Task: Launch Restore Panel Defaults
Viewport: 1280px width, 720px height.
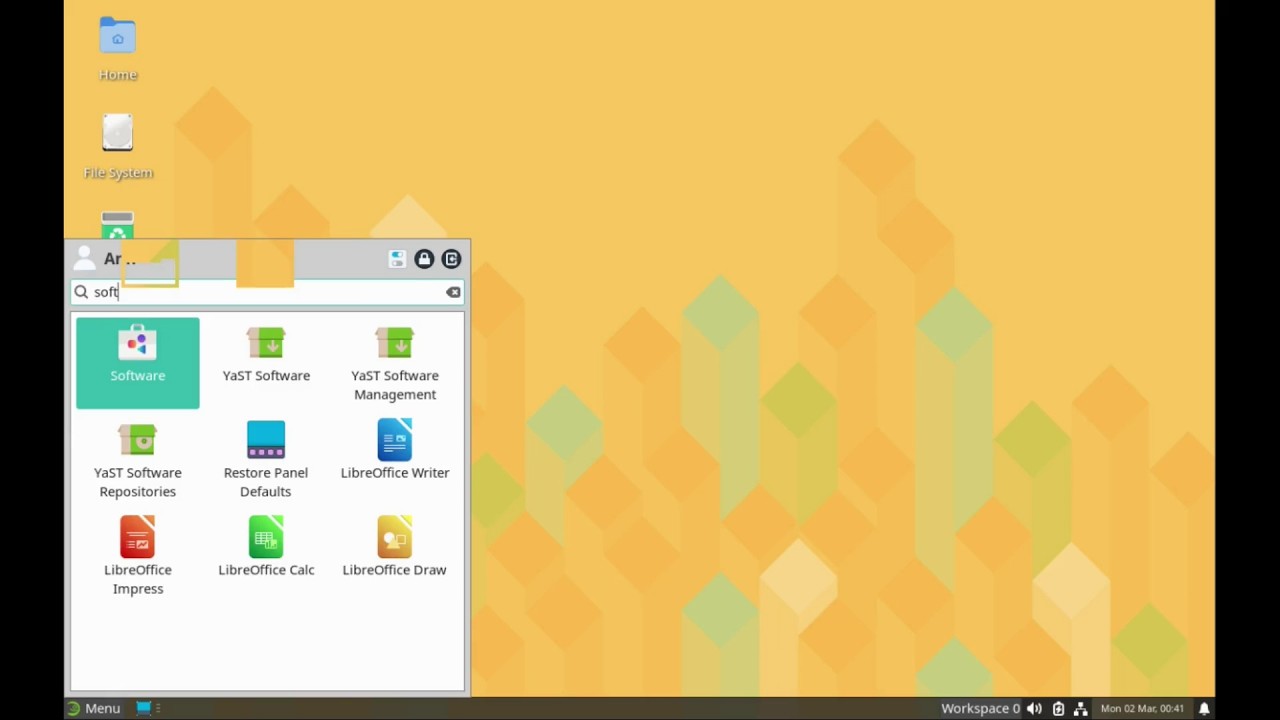Action: (266, 461)
